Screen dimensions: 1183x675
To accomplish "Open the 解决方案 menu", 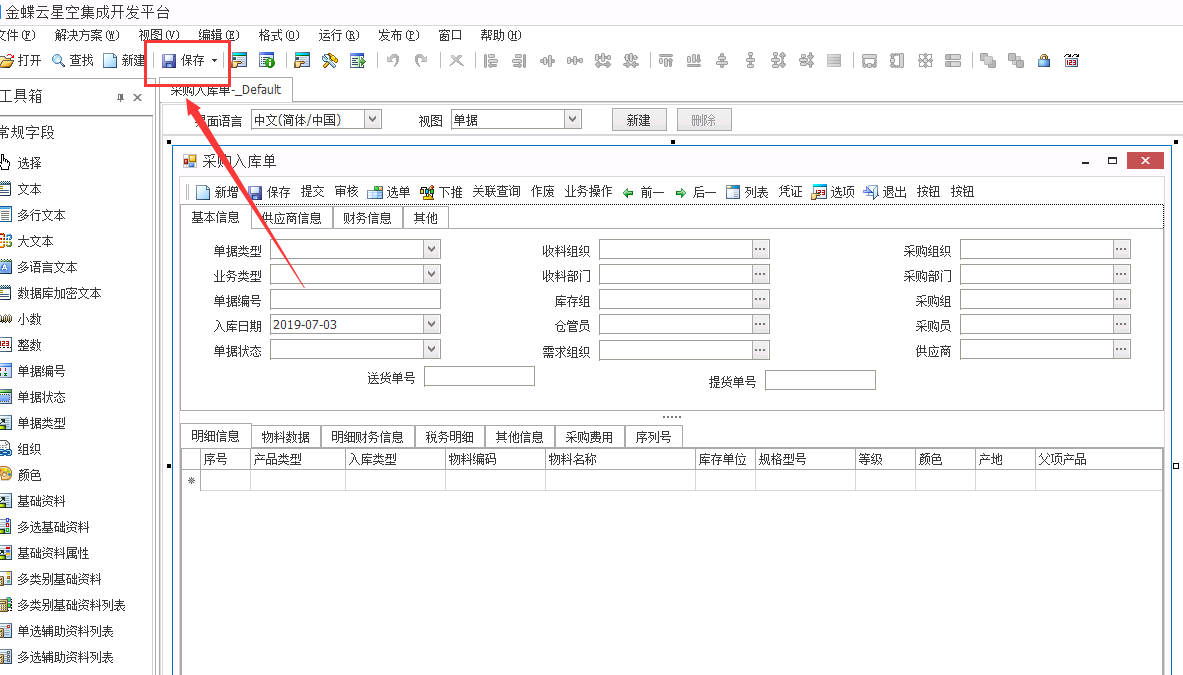I will coord(87,35).
